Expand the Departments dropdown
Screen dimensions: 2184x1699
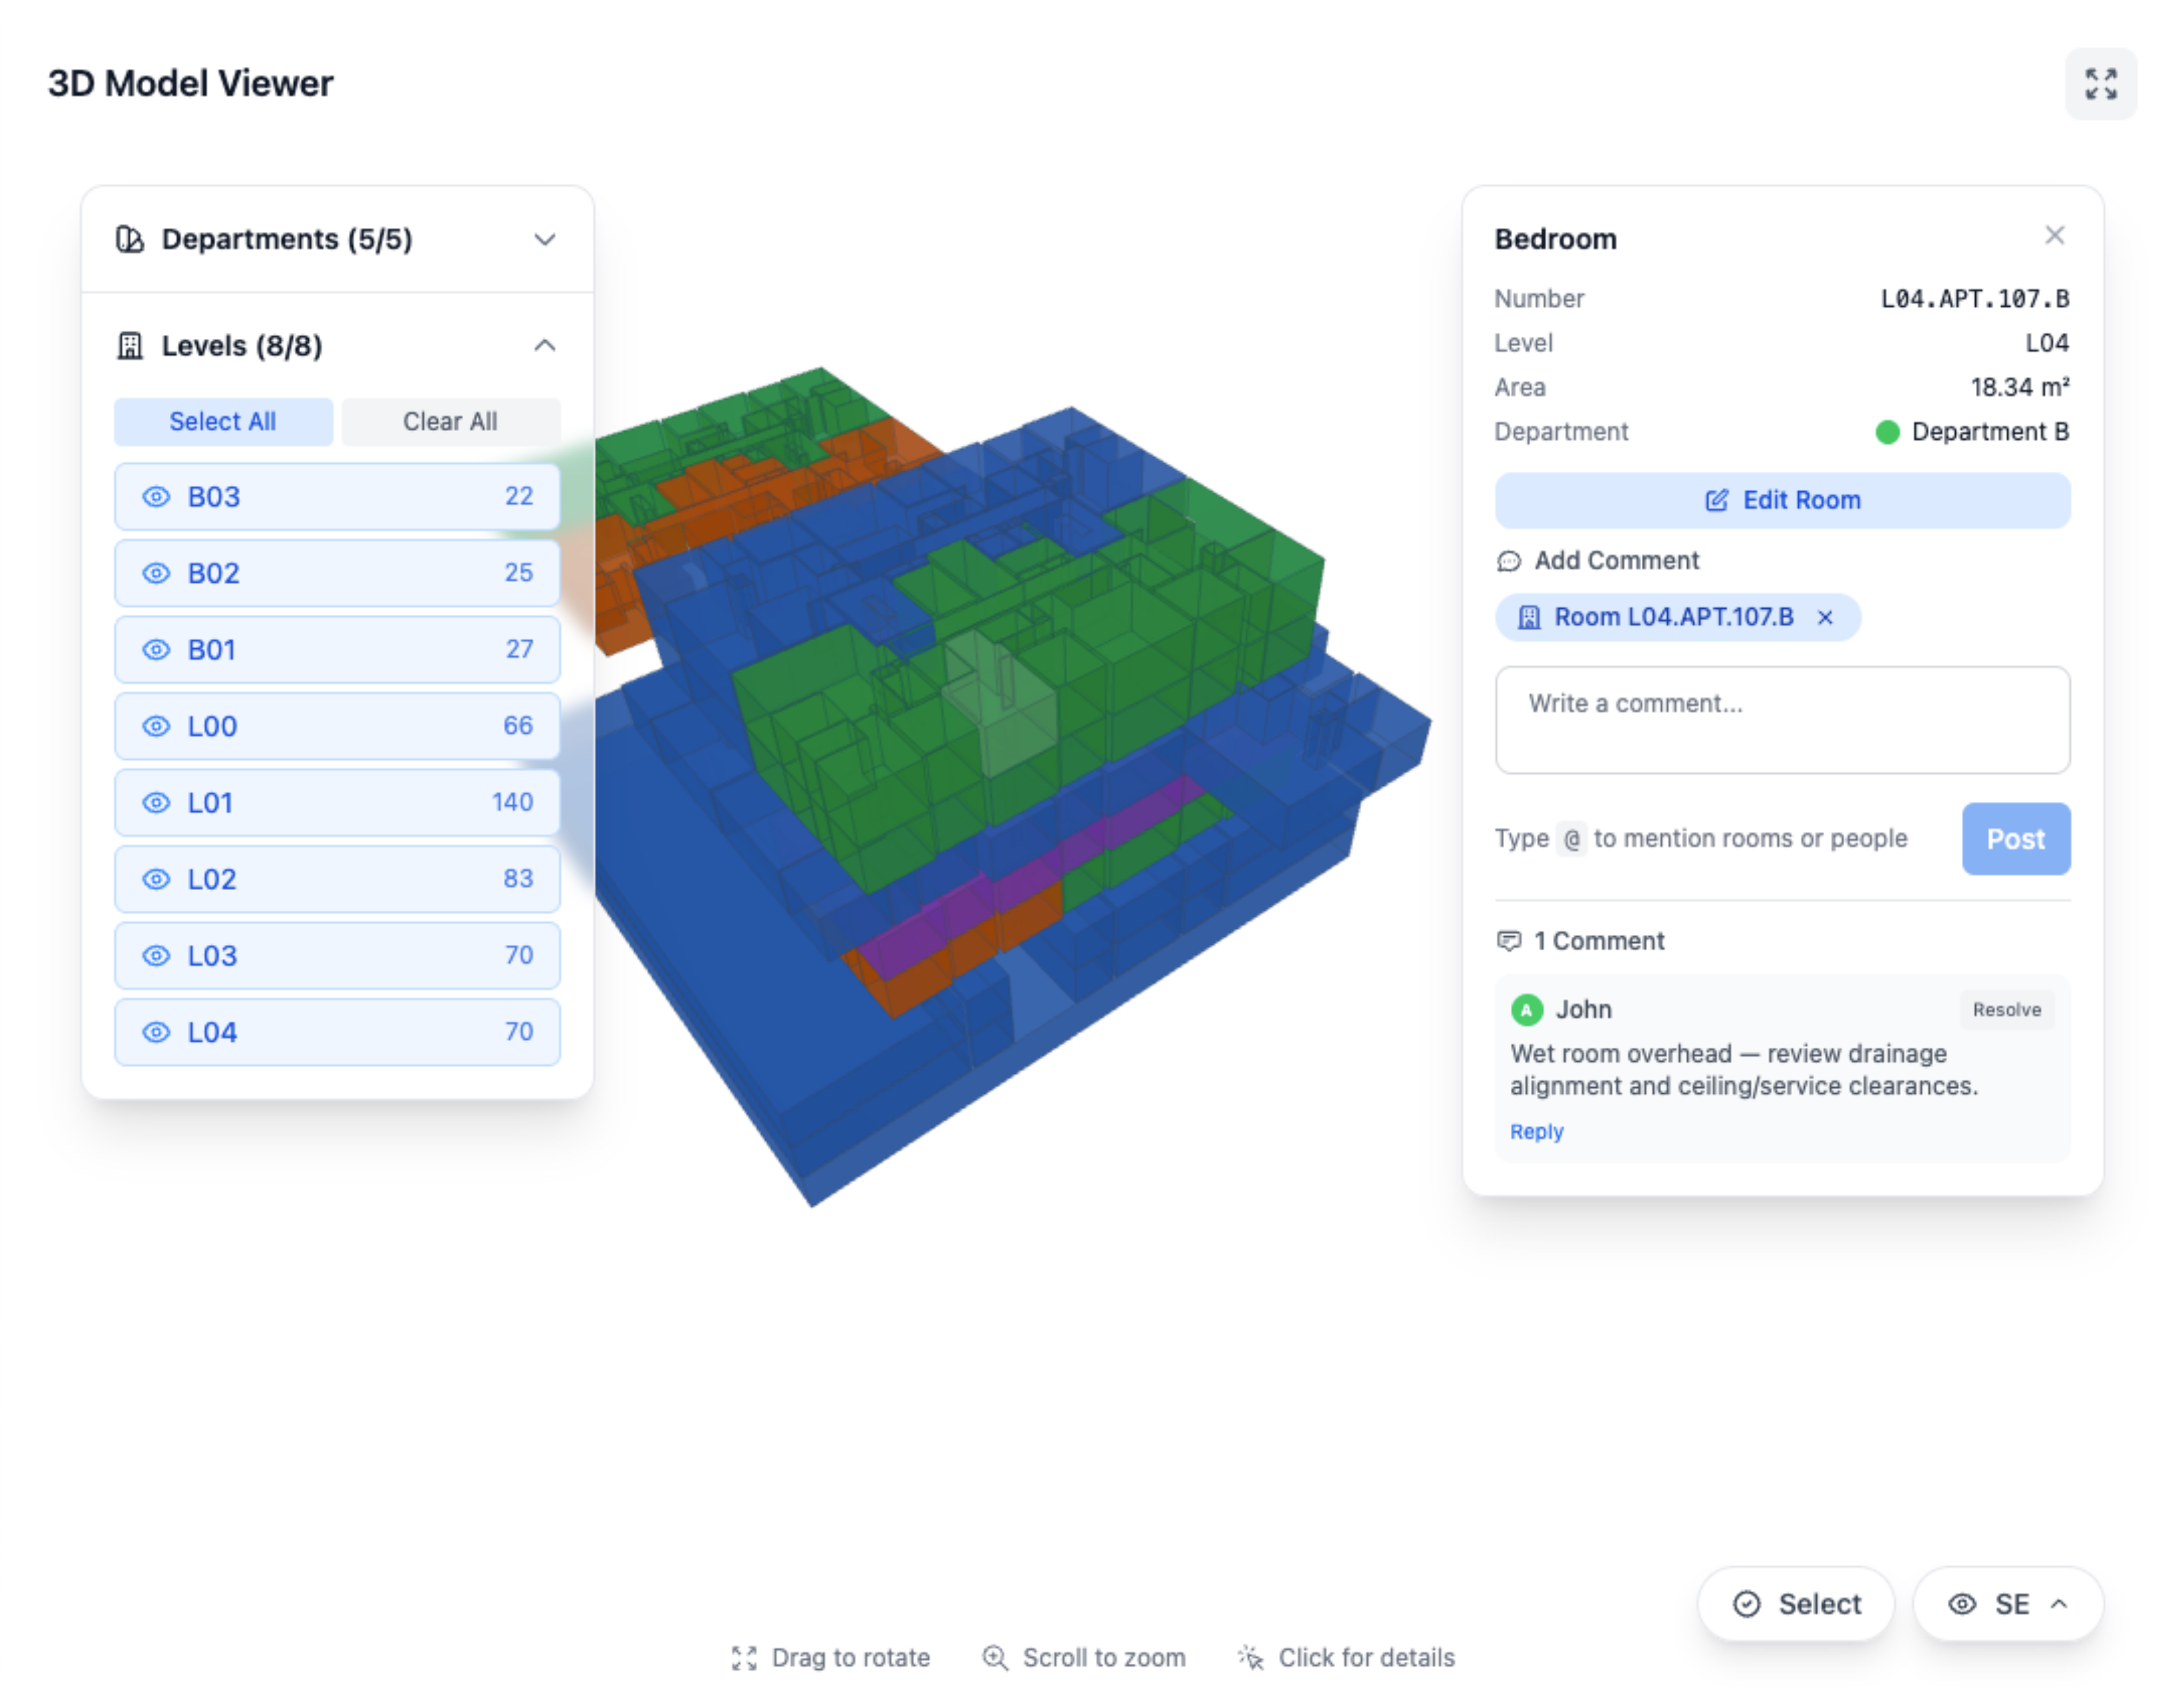point(545,239)
